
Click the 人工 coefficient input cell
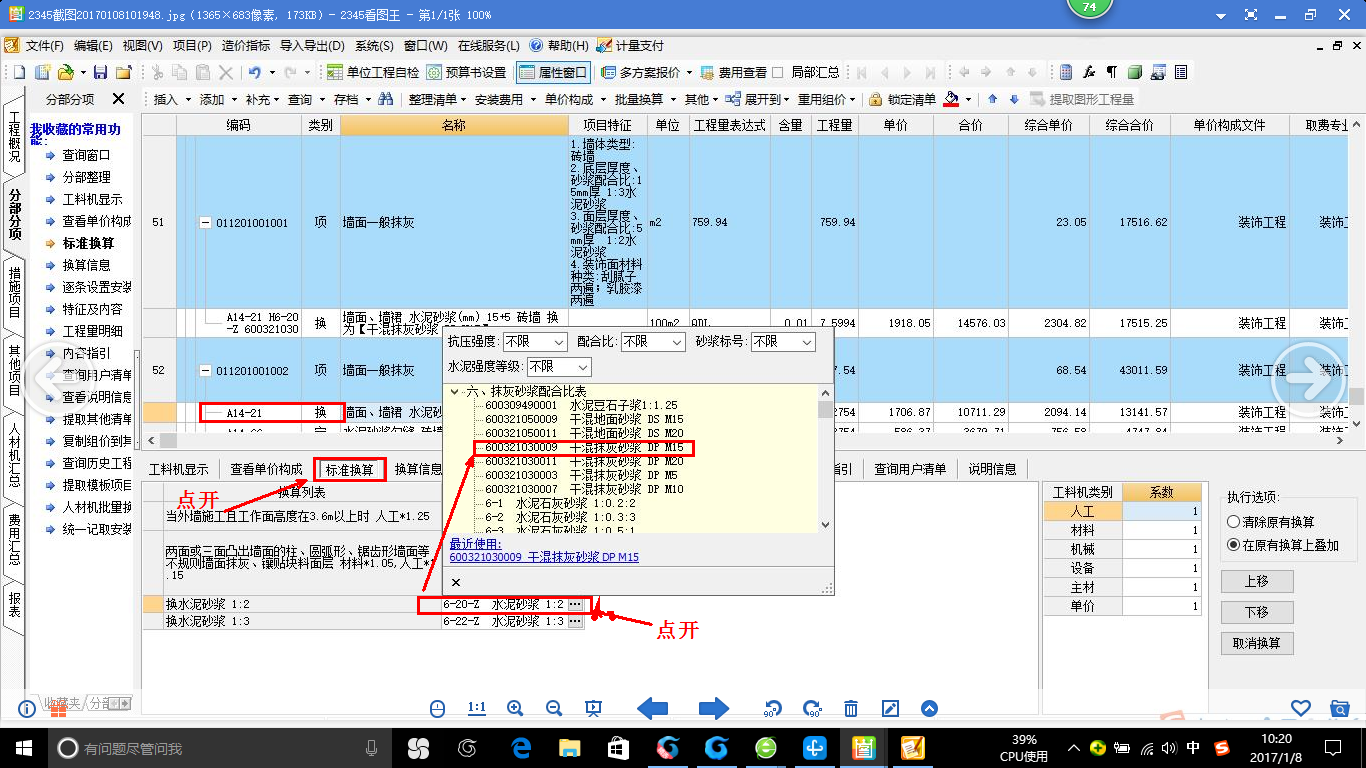pyautogui.click(x=1160, y=511)
